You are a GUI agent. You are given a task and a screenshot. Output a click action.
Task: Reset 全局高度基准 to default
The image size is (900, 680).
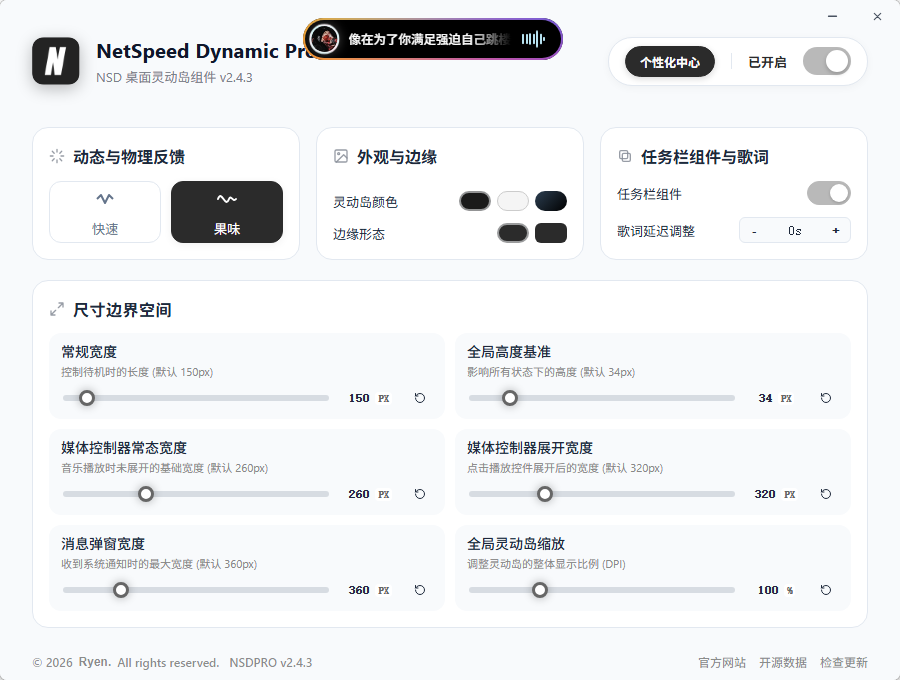coord(826,398)
